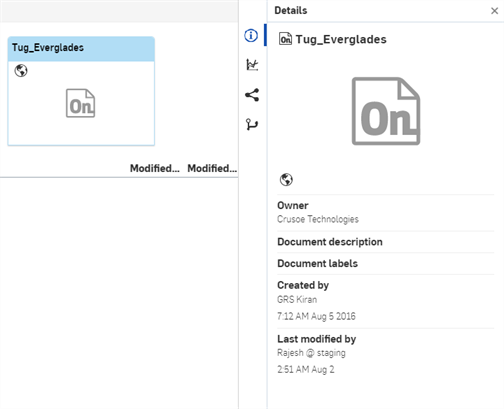Click the Onshape icon beside Tug_Everglades title
The width and height of the screenshot is (504, 409).
285,39
